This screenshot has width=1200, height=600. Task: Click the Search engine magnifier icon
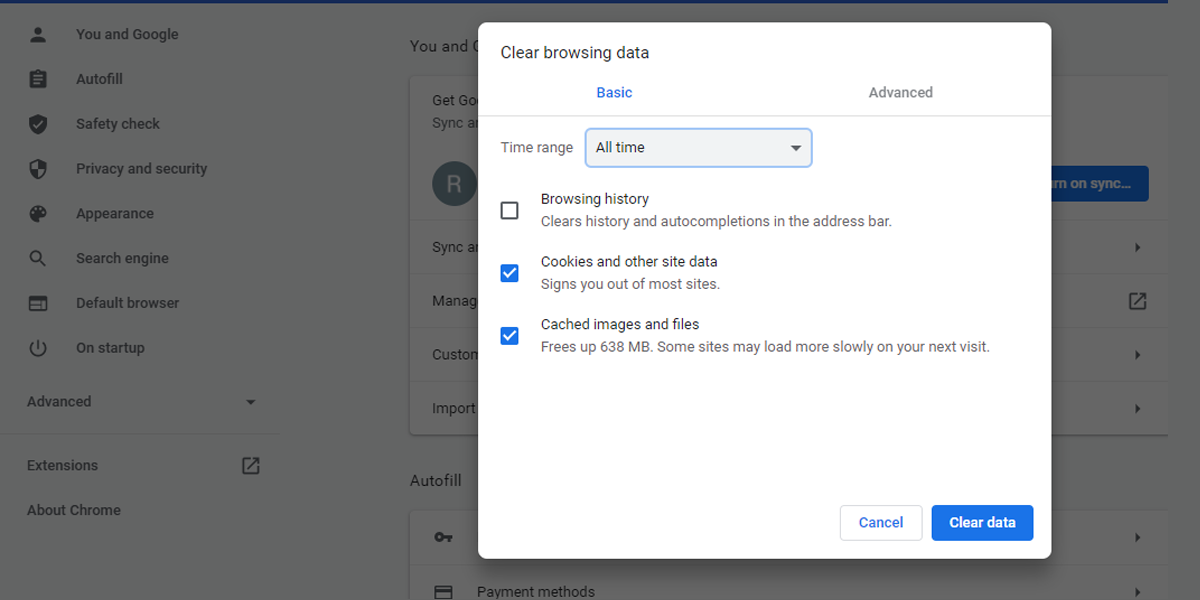tap(38, 258)
